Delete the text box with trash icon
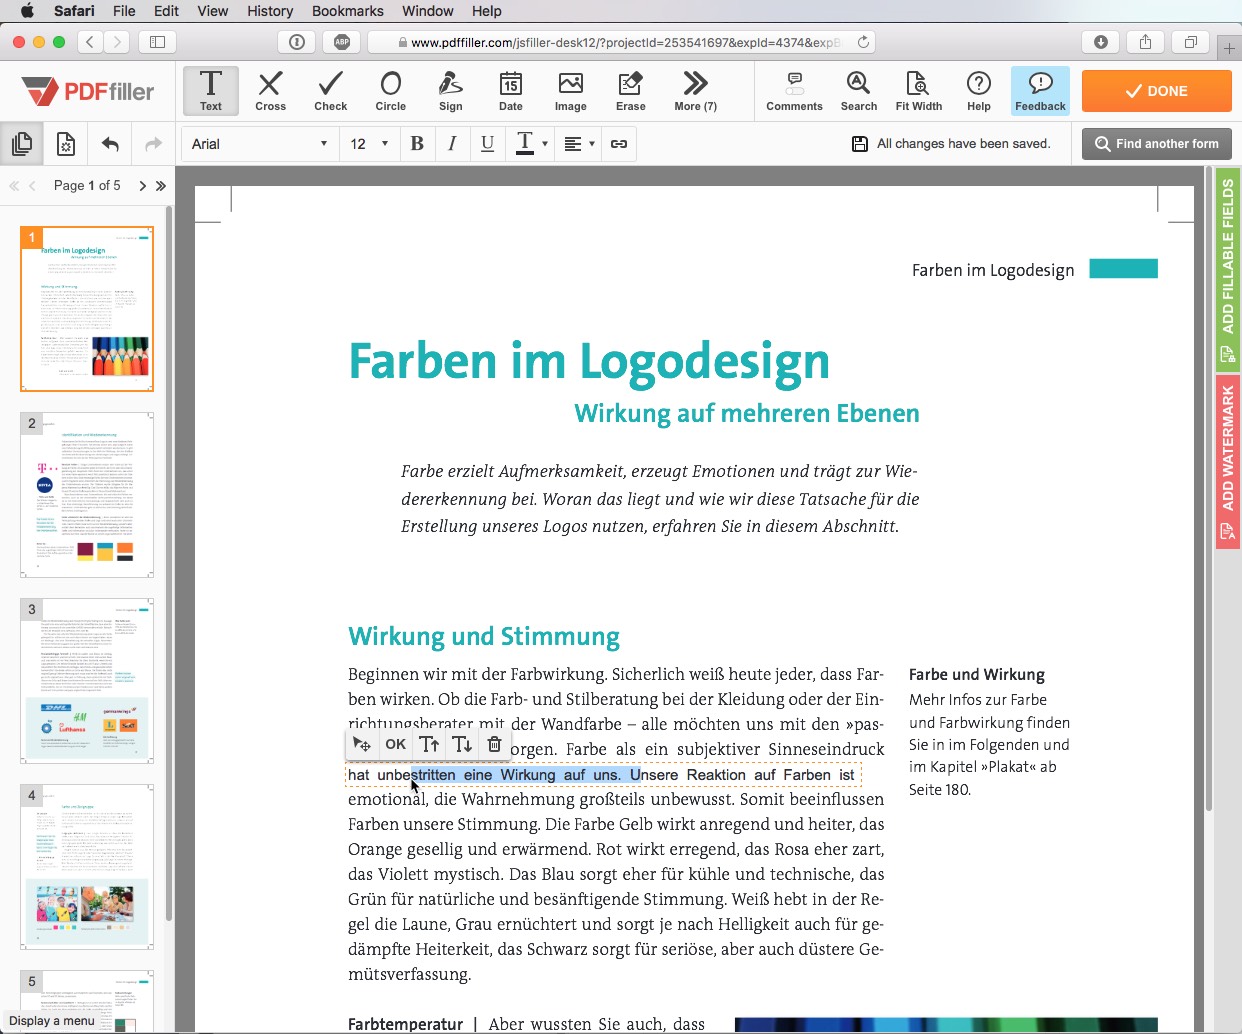Image resolution: width=1242 pixels, height=1034 pixels. pos(494,744)
